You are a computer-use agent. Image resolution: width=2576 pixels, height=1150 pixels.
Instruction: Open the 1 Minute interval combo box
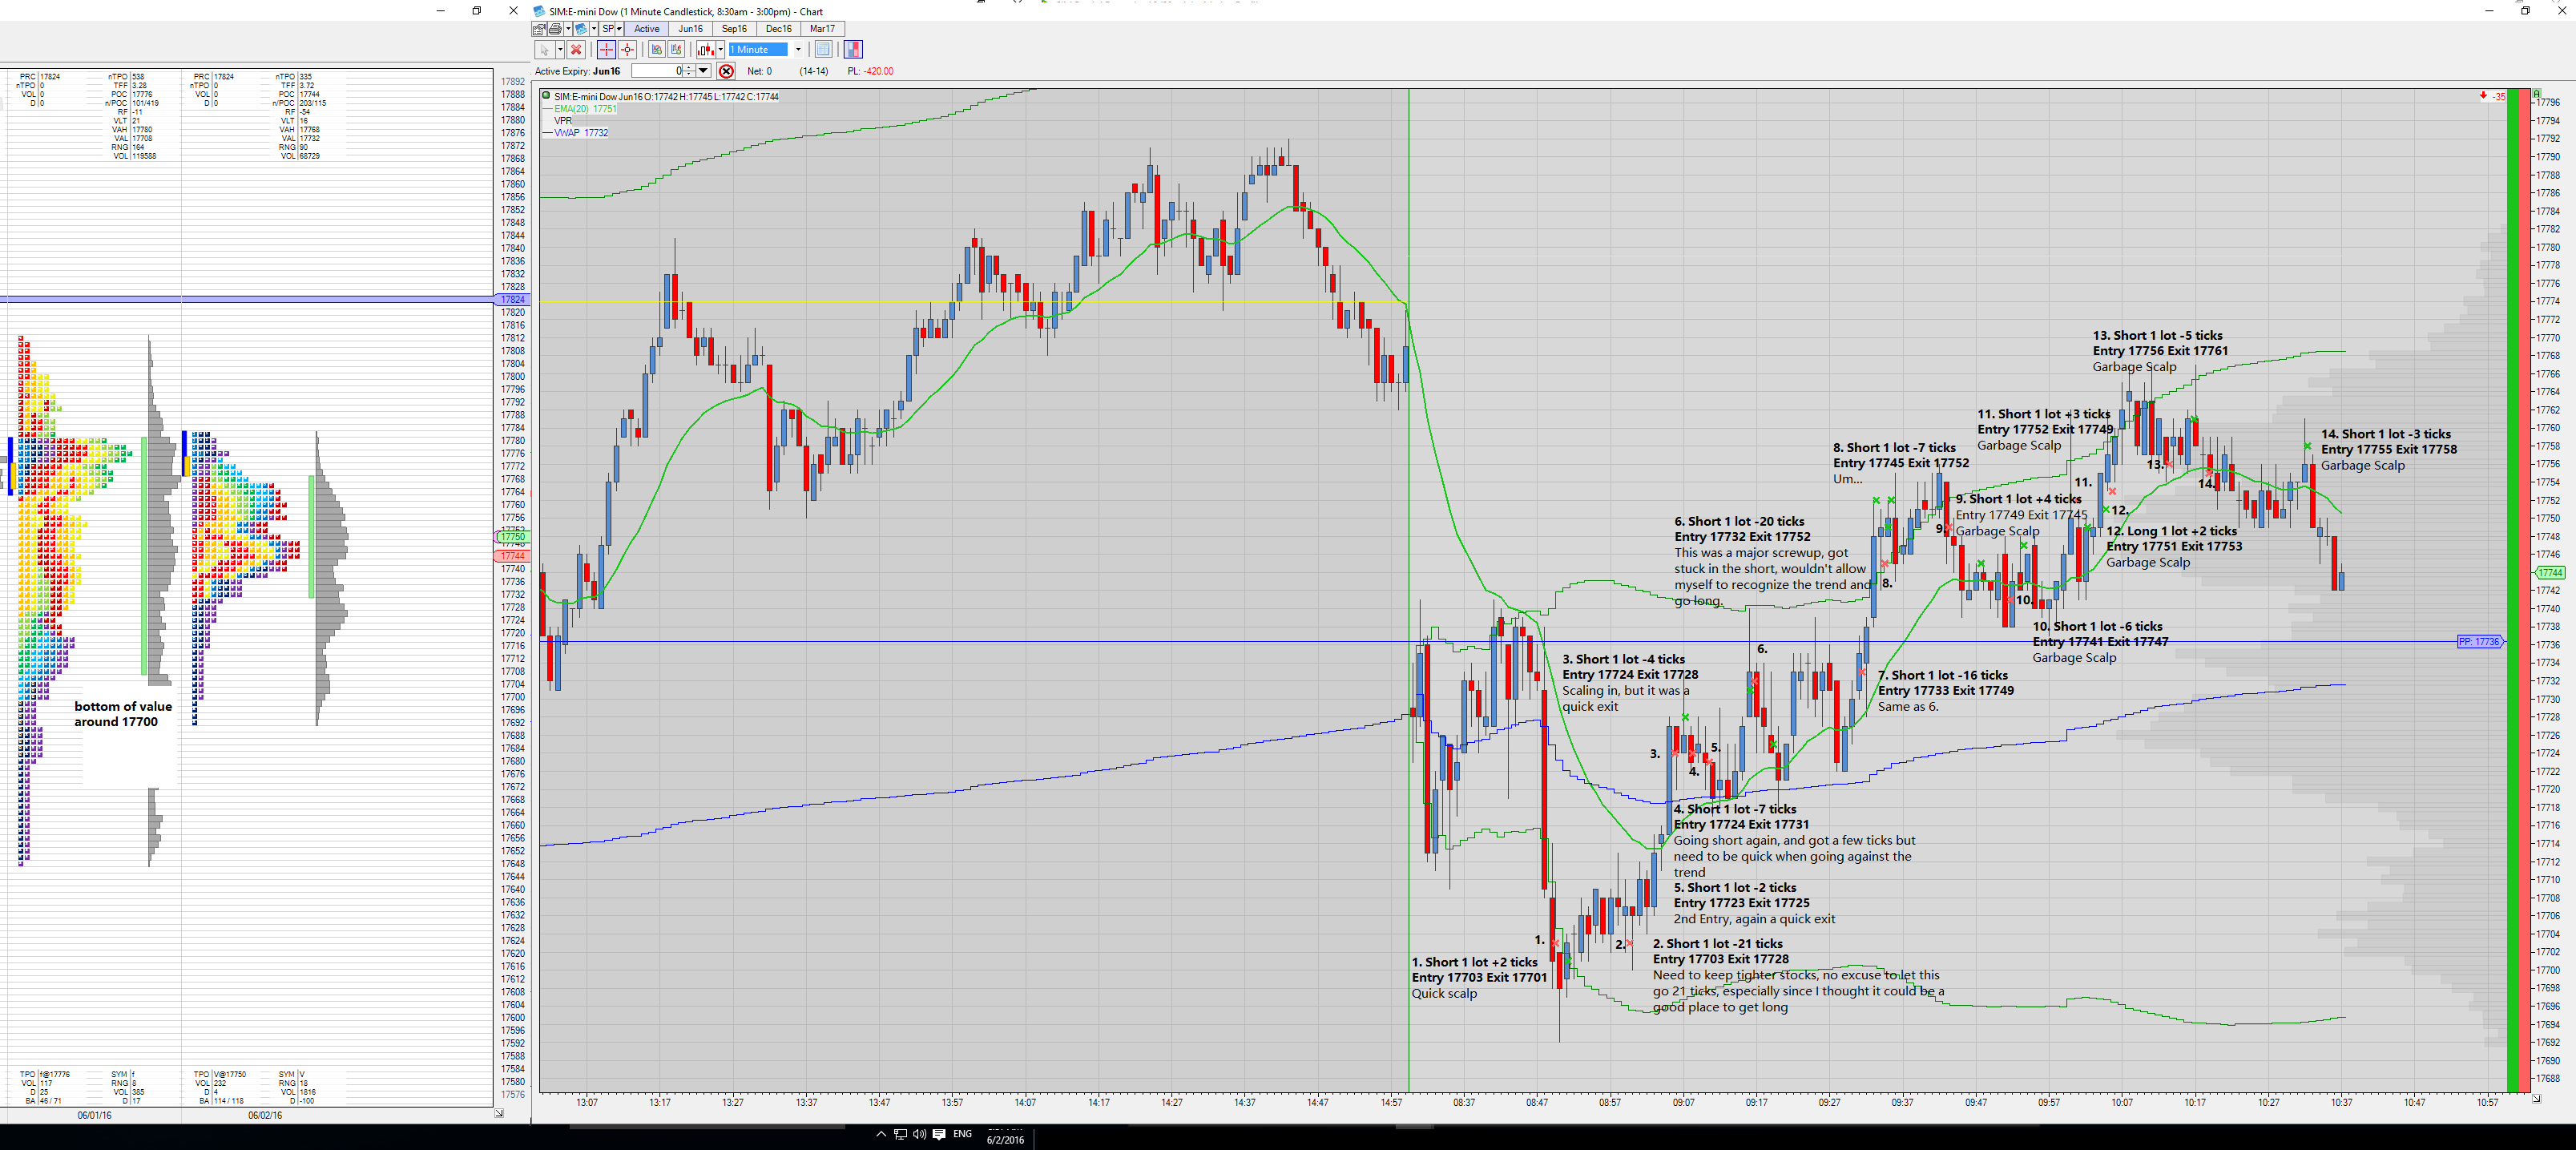point(766,50)
